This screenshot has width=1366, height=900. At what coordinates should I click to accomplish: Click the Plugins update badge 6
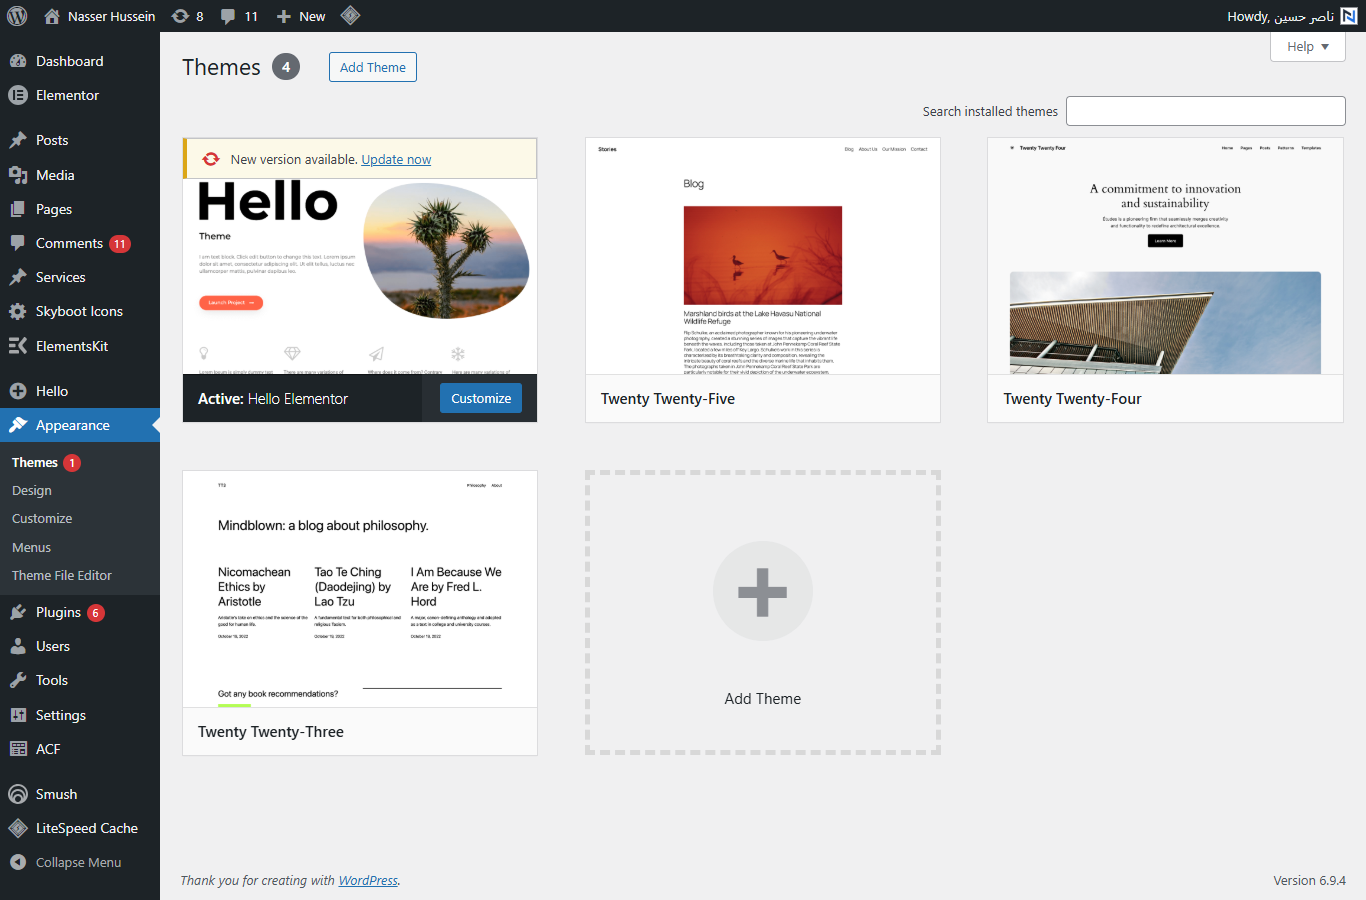pos(96,613)
